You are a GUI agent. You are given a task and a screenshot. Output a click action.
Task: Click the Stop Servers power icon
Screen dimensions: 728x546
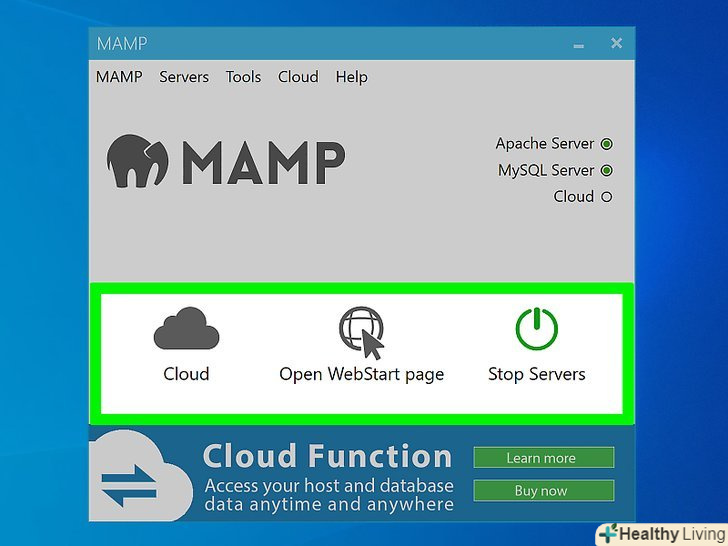536,329
